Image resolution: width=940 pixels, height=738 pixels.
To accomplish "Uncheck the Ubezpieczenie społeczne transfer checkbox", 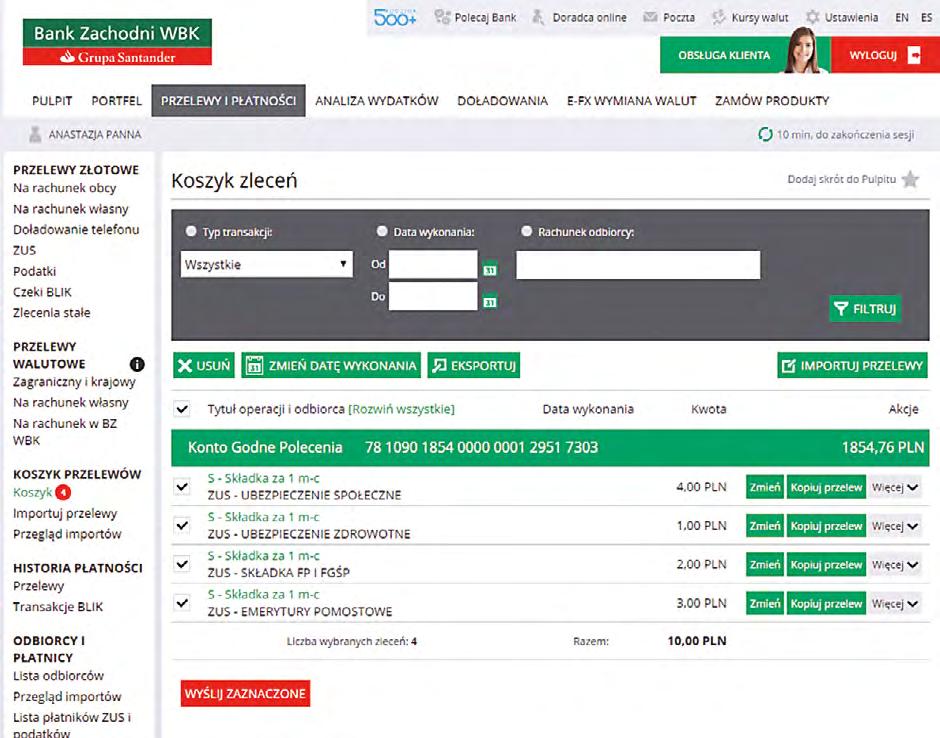I will pos(182,486).
